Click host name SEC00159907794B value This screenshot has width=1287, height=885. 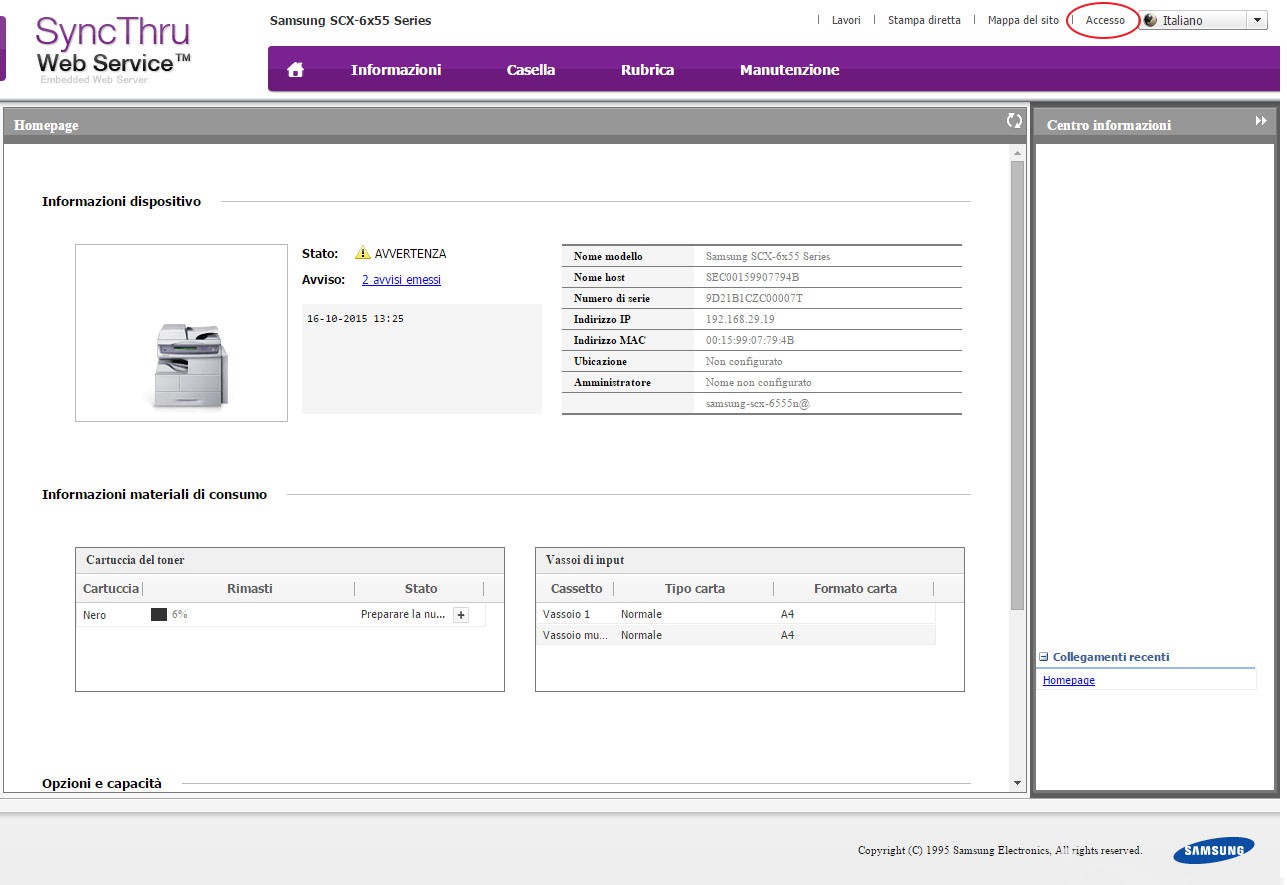tap(752, 277)
